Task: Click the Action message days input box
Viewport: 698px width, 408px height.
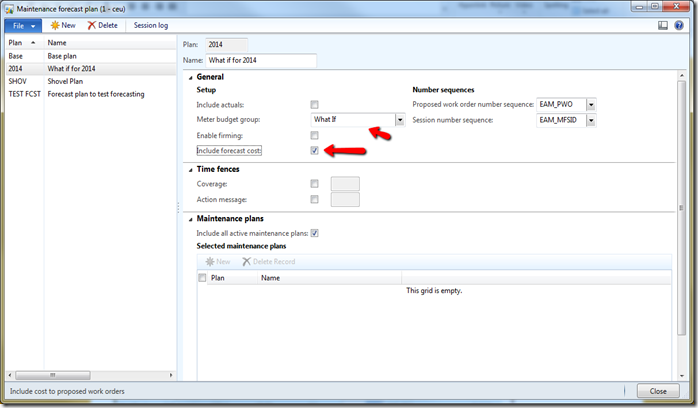Action: [x=345, y=199]
